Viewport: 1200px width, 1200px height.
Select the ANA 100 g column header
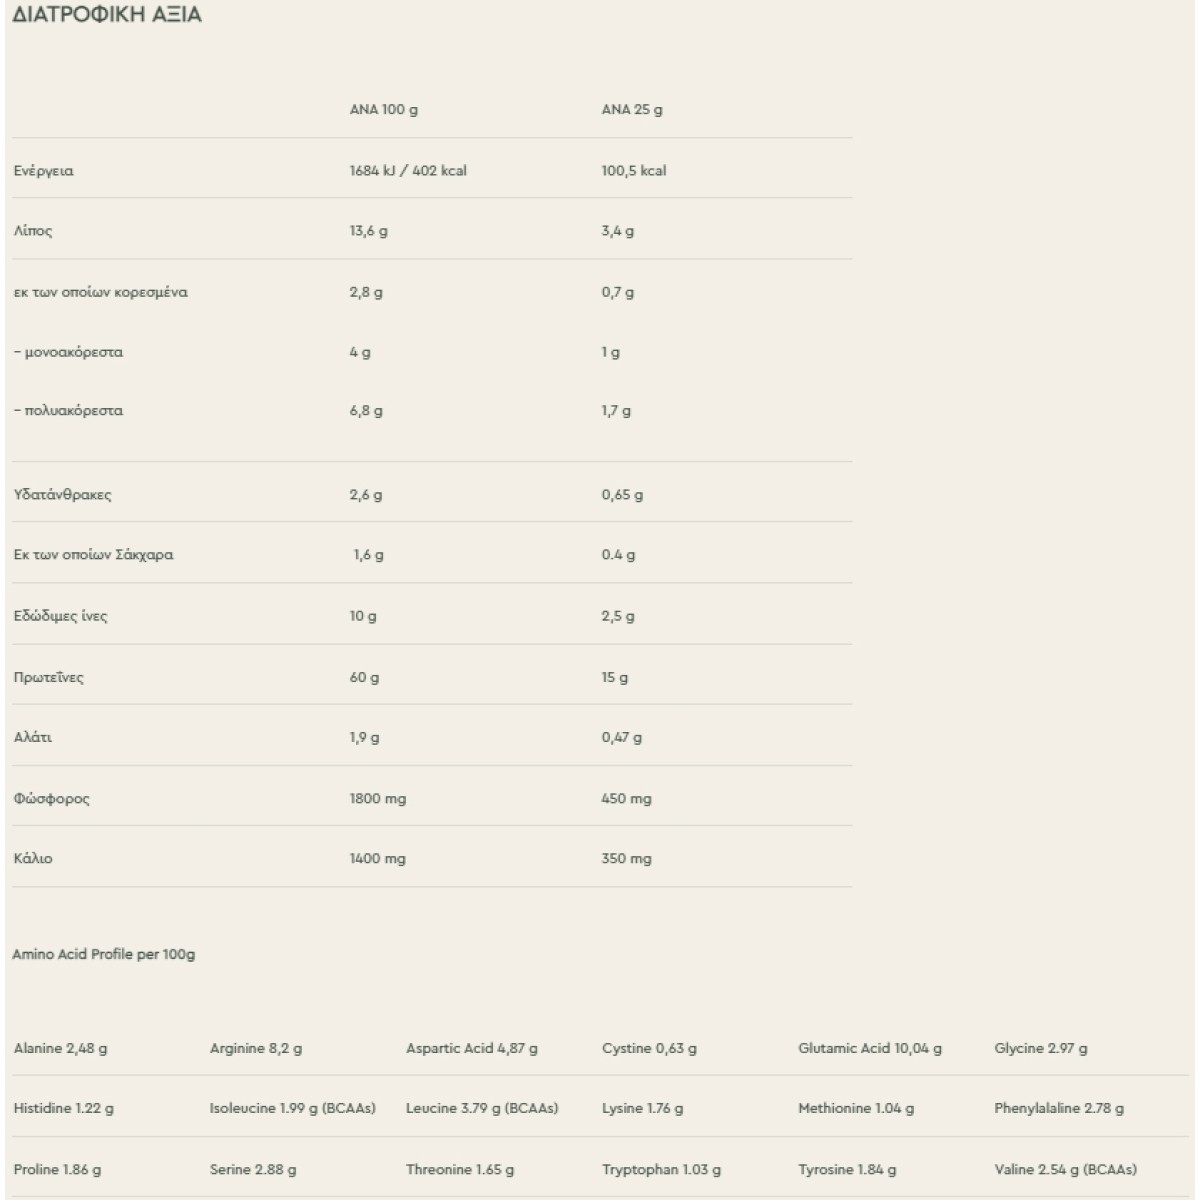click(383, 110)
